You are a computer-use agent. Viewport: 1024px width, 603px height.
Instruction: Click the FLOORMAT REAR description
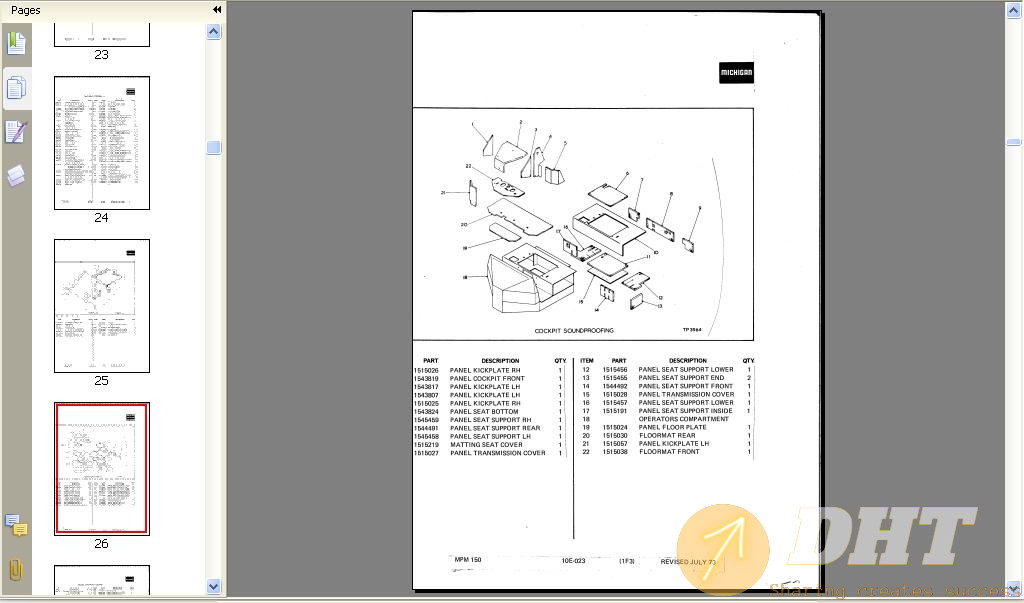tap(667, 435)
